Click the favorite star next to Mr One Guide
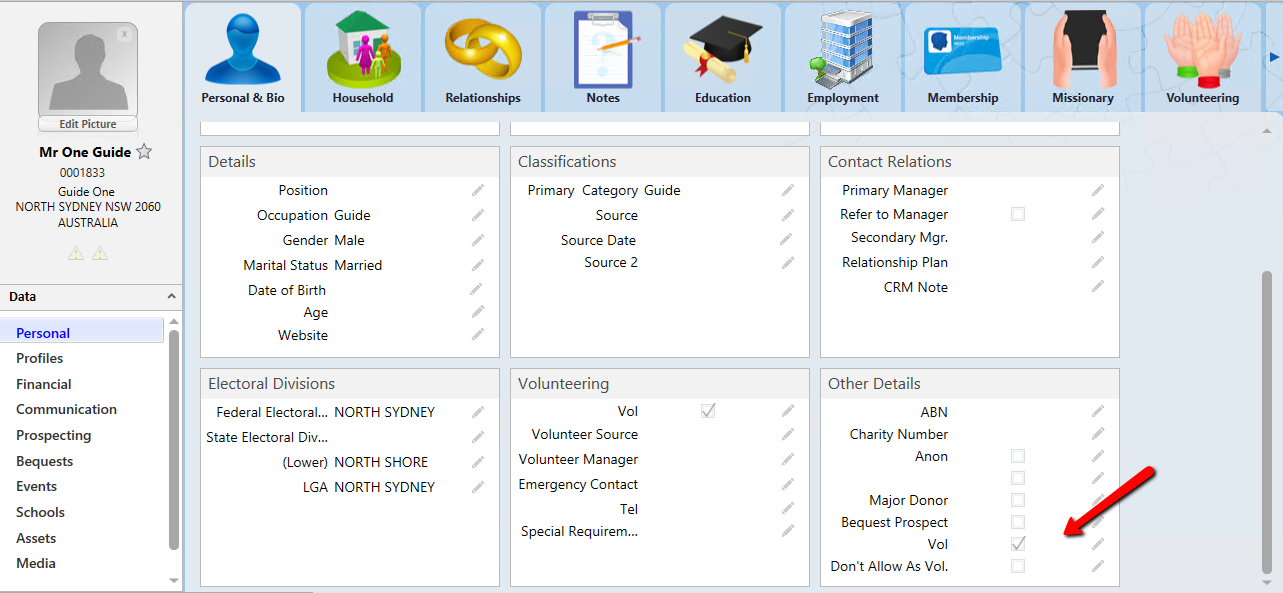1283x593 pixels. pos(144,152)
